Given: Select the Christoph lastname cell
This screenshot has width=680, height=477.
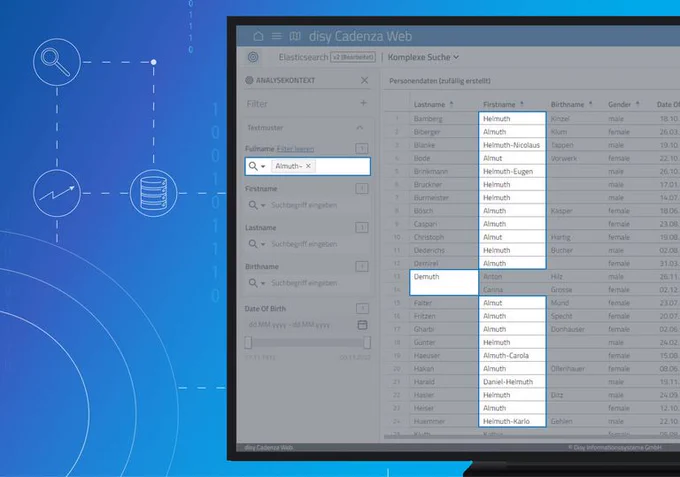Looking at the screenshot, I should pyautogui.click(x=444, y=237).
